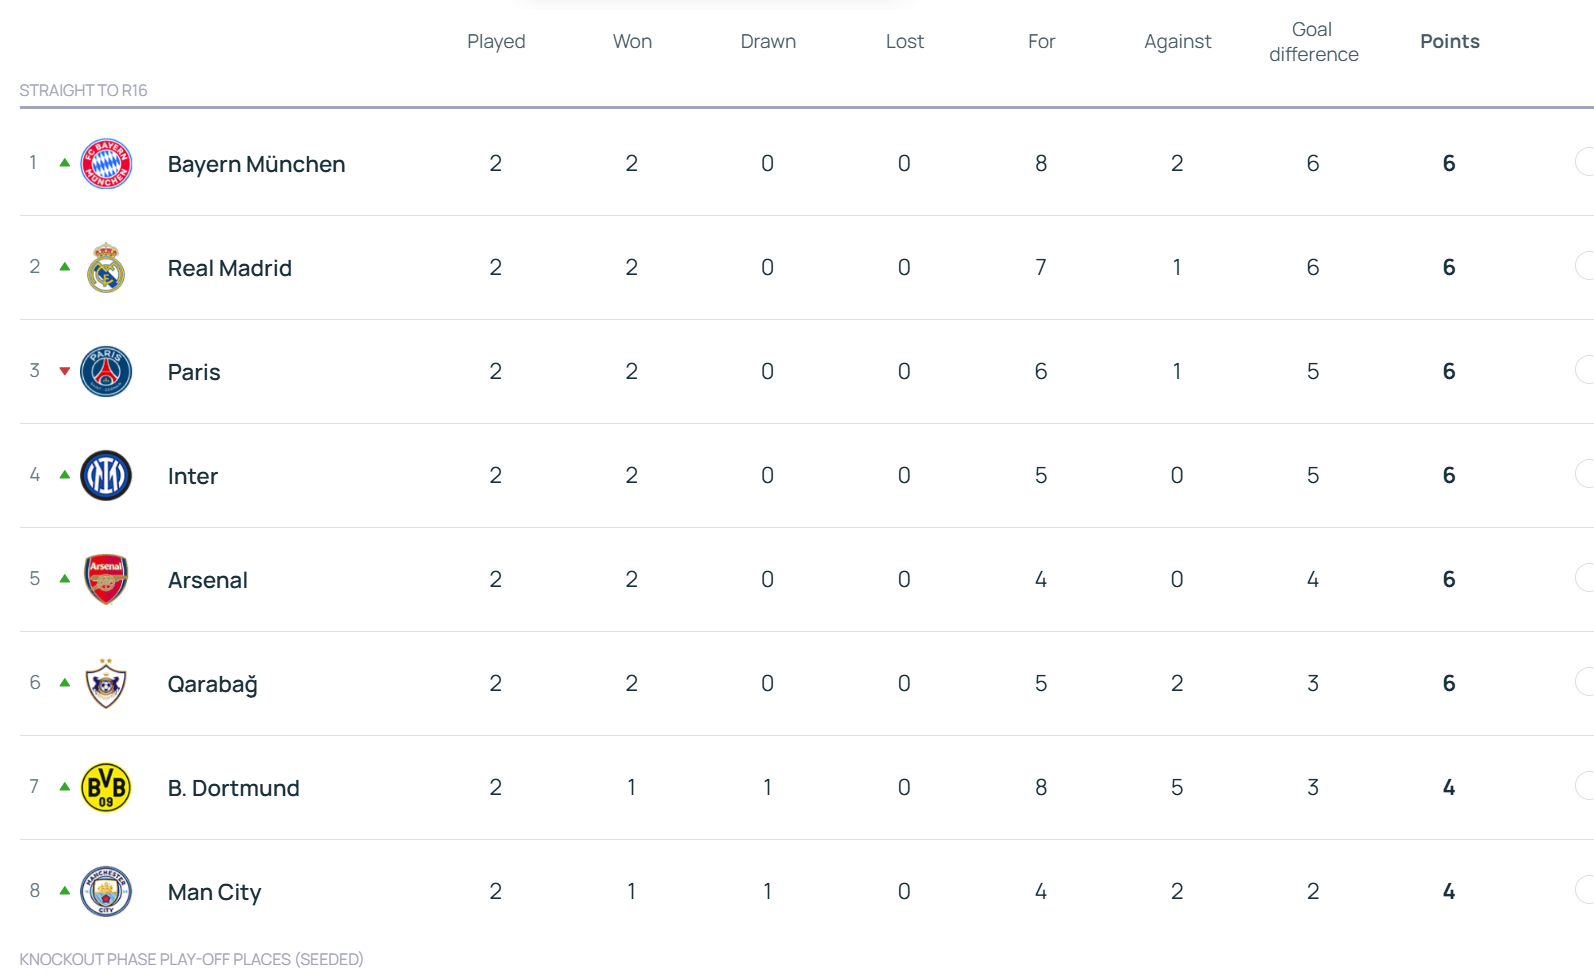Click Arsenal's points value of 6

point(1449,580)
